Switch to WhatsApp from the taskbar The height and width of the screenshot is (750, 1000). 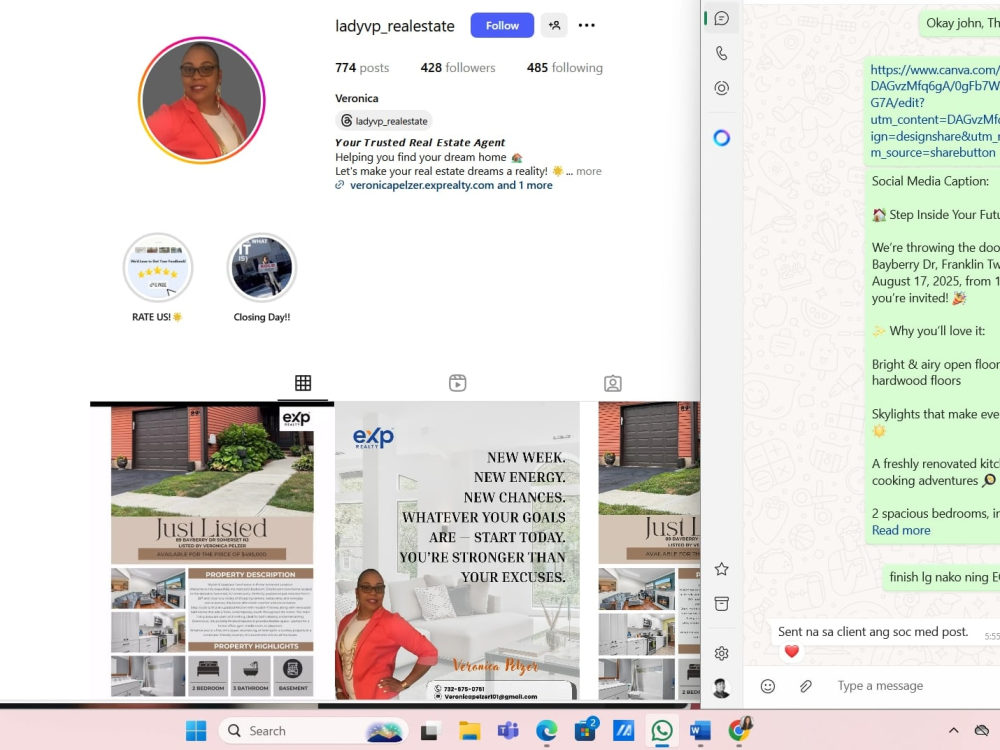661,731
